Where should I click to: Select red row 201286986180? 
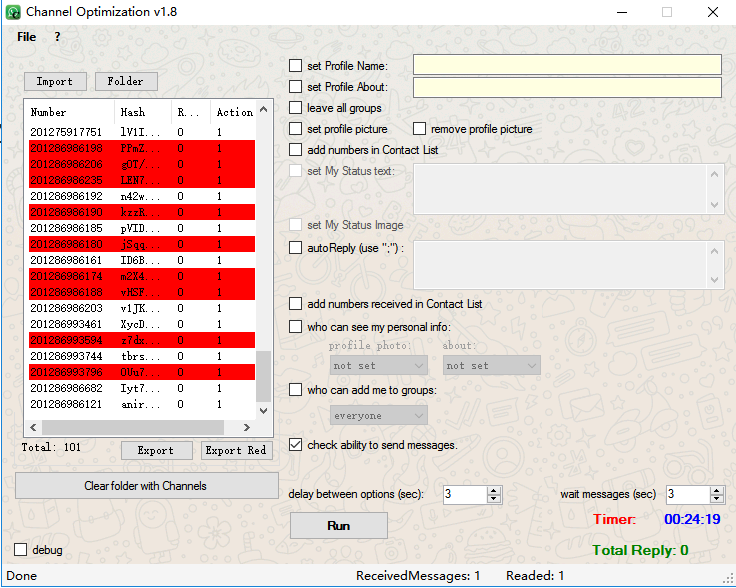(142, 244)
